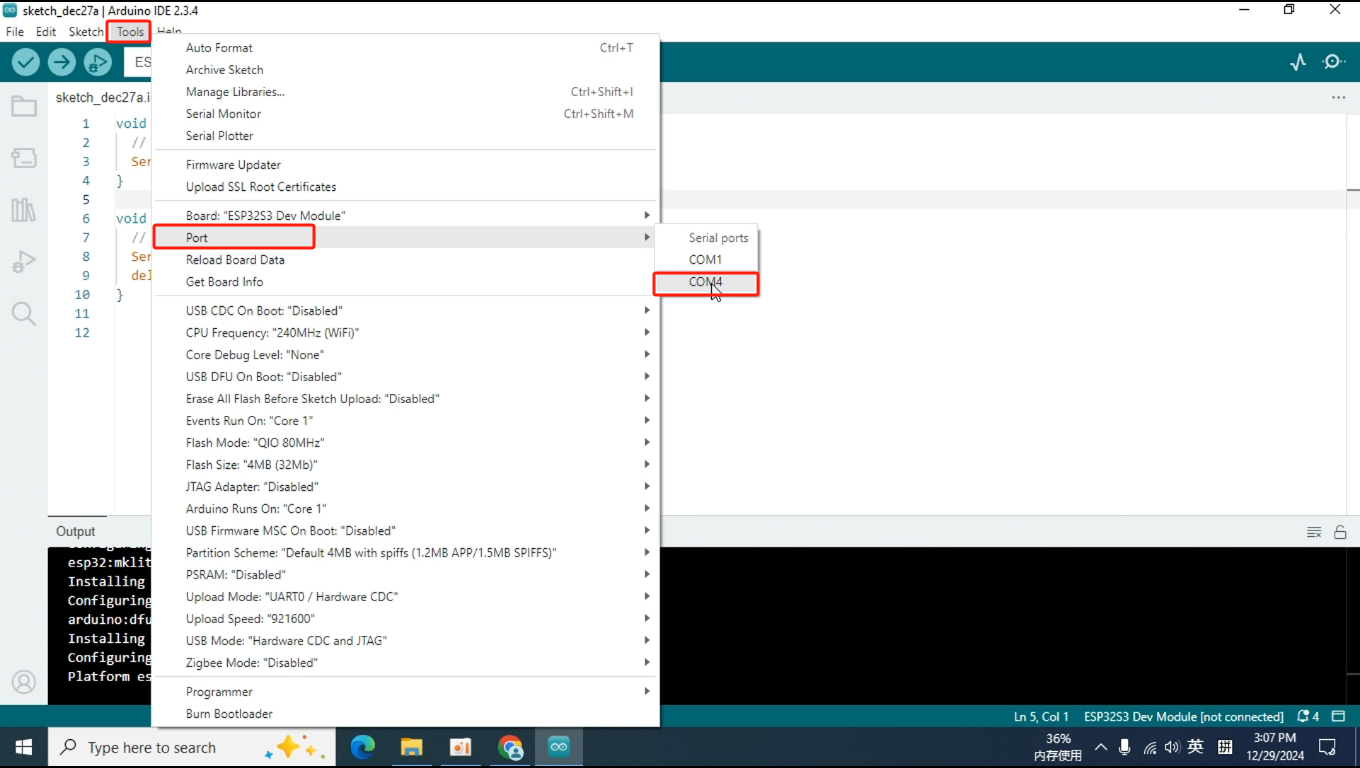The image size is (1360, 768).
Task: Expand the Board ESP32S3 Dev Module submenu
Action: point(405,216)
